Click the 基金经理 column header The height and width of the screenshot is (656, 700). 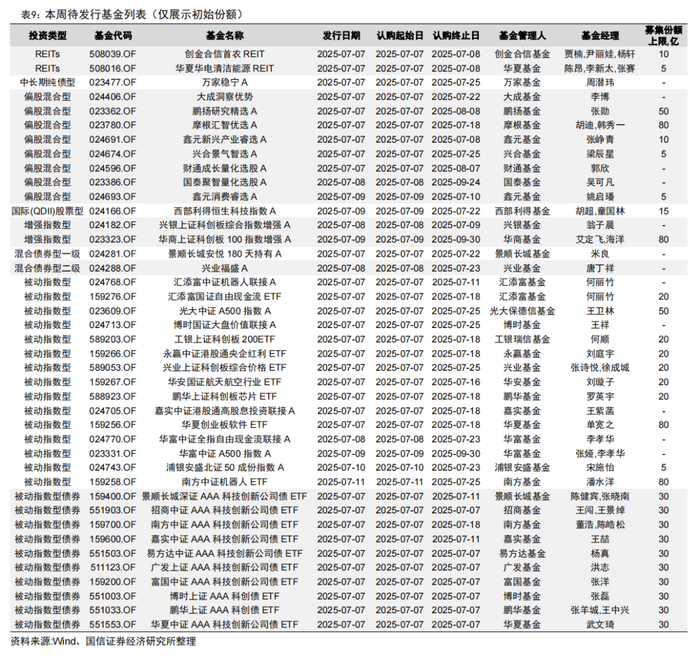(x=600, y=35)
